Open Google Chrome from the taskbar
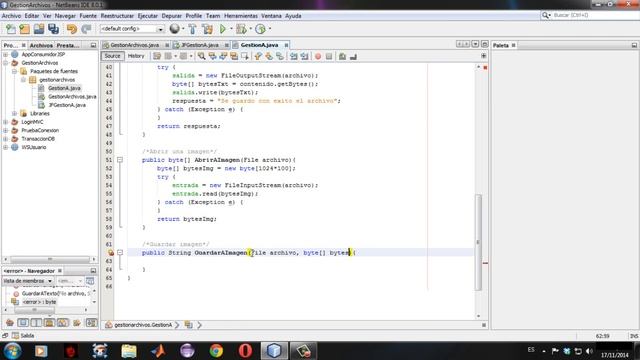The image size is (640, 360). 216,351
